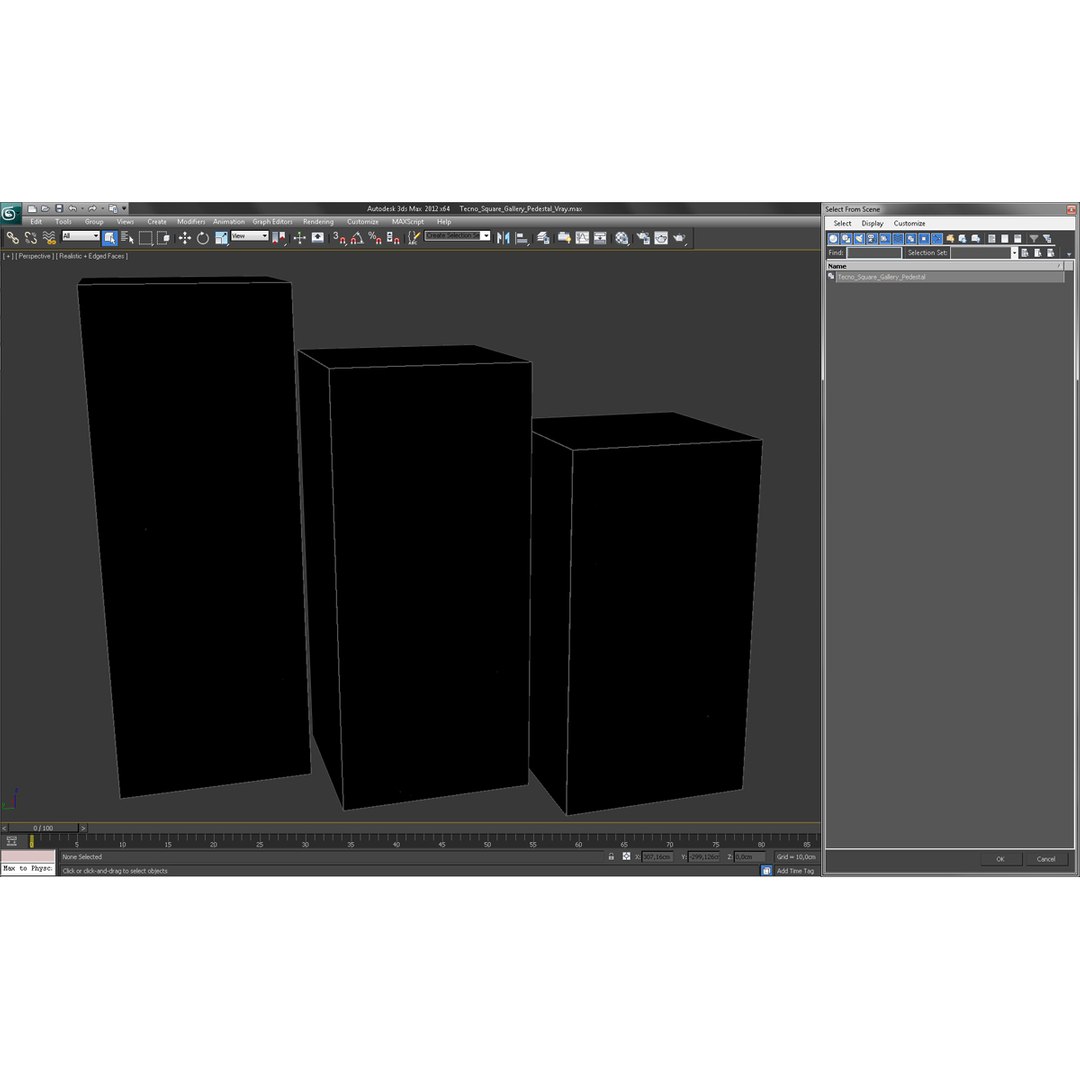The height and width of the screenshot is (1080, 1080).
Task: Click the New Scene icon in Quick Access toolbar
Action: 32,209
